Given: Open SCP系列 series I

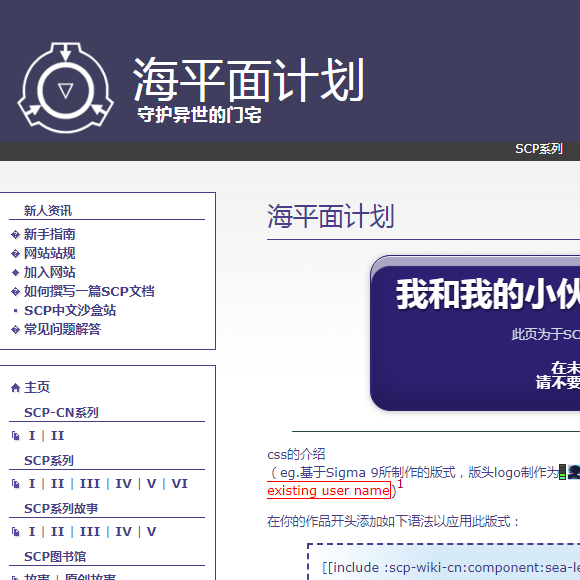Looking at the screenshot, I should coord(32,484).
